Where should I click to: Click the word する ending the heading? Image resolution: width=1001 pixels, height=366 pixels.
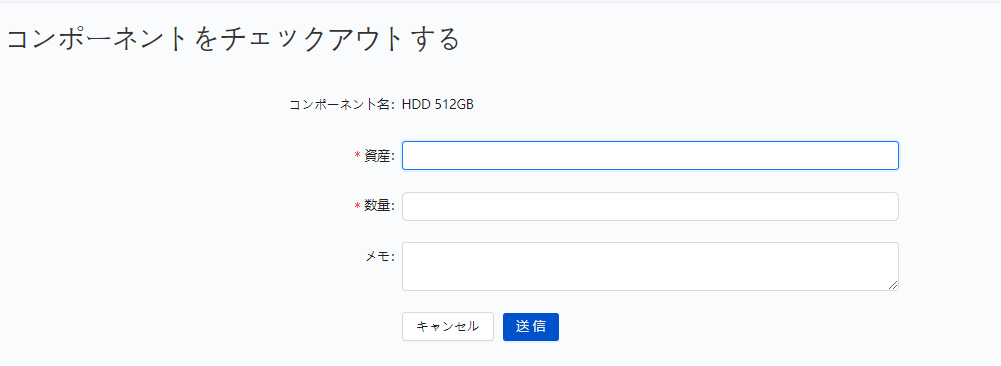[x=433, y=39]
